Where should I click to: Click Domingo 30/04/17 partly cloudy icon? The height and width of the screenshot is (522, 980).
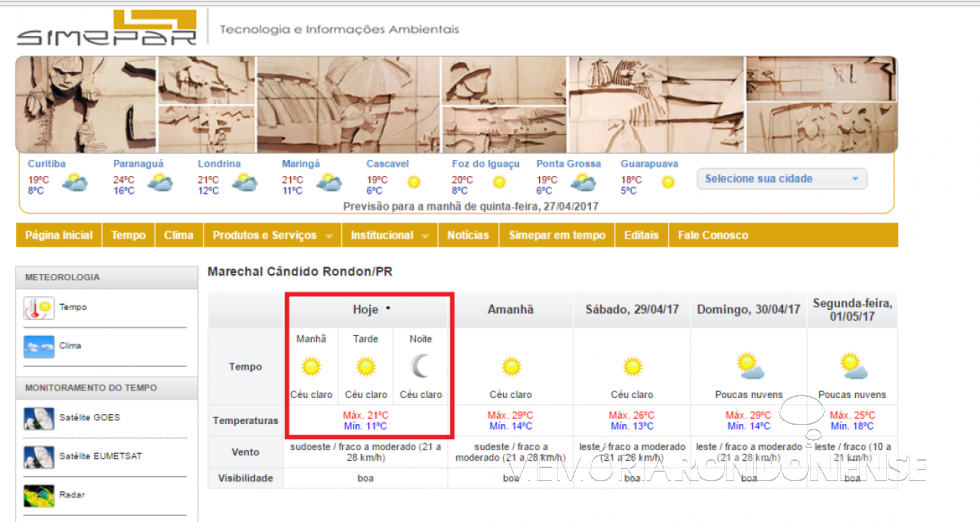[749, 366]
